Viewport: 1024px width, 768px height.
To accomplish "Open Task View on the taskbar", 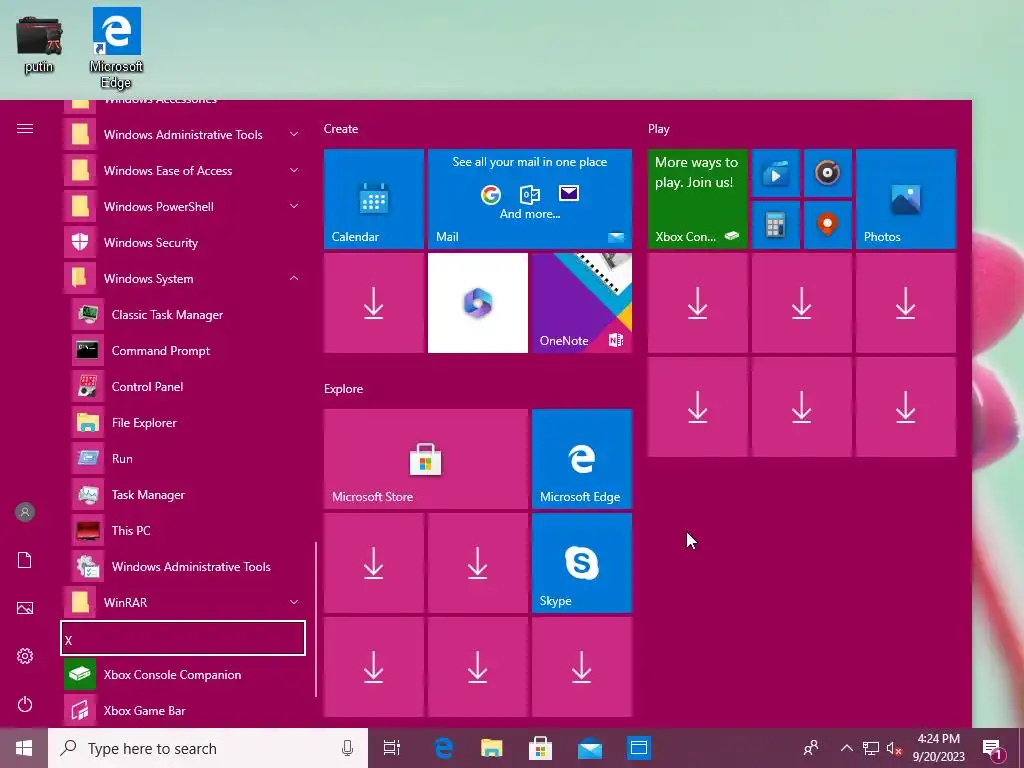I will coord(392,748).
